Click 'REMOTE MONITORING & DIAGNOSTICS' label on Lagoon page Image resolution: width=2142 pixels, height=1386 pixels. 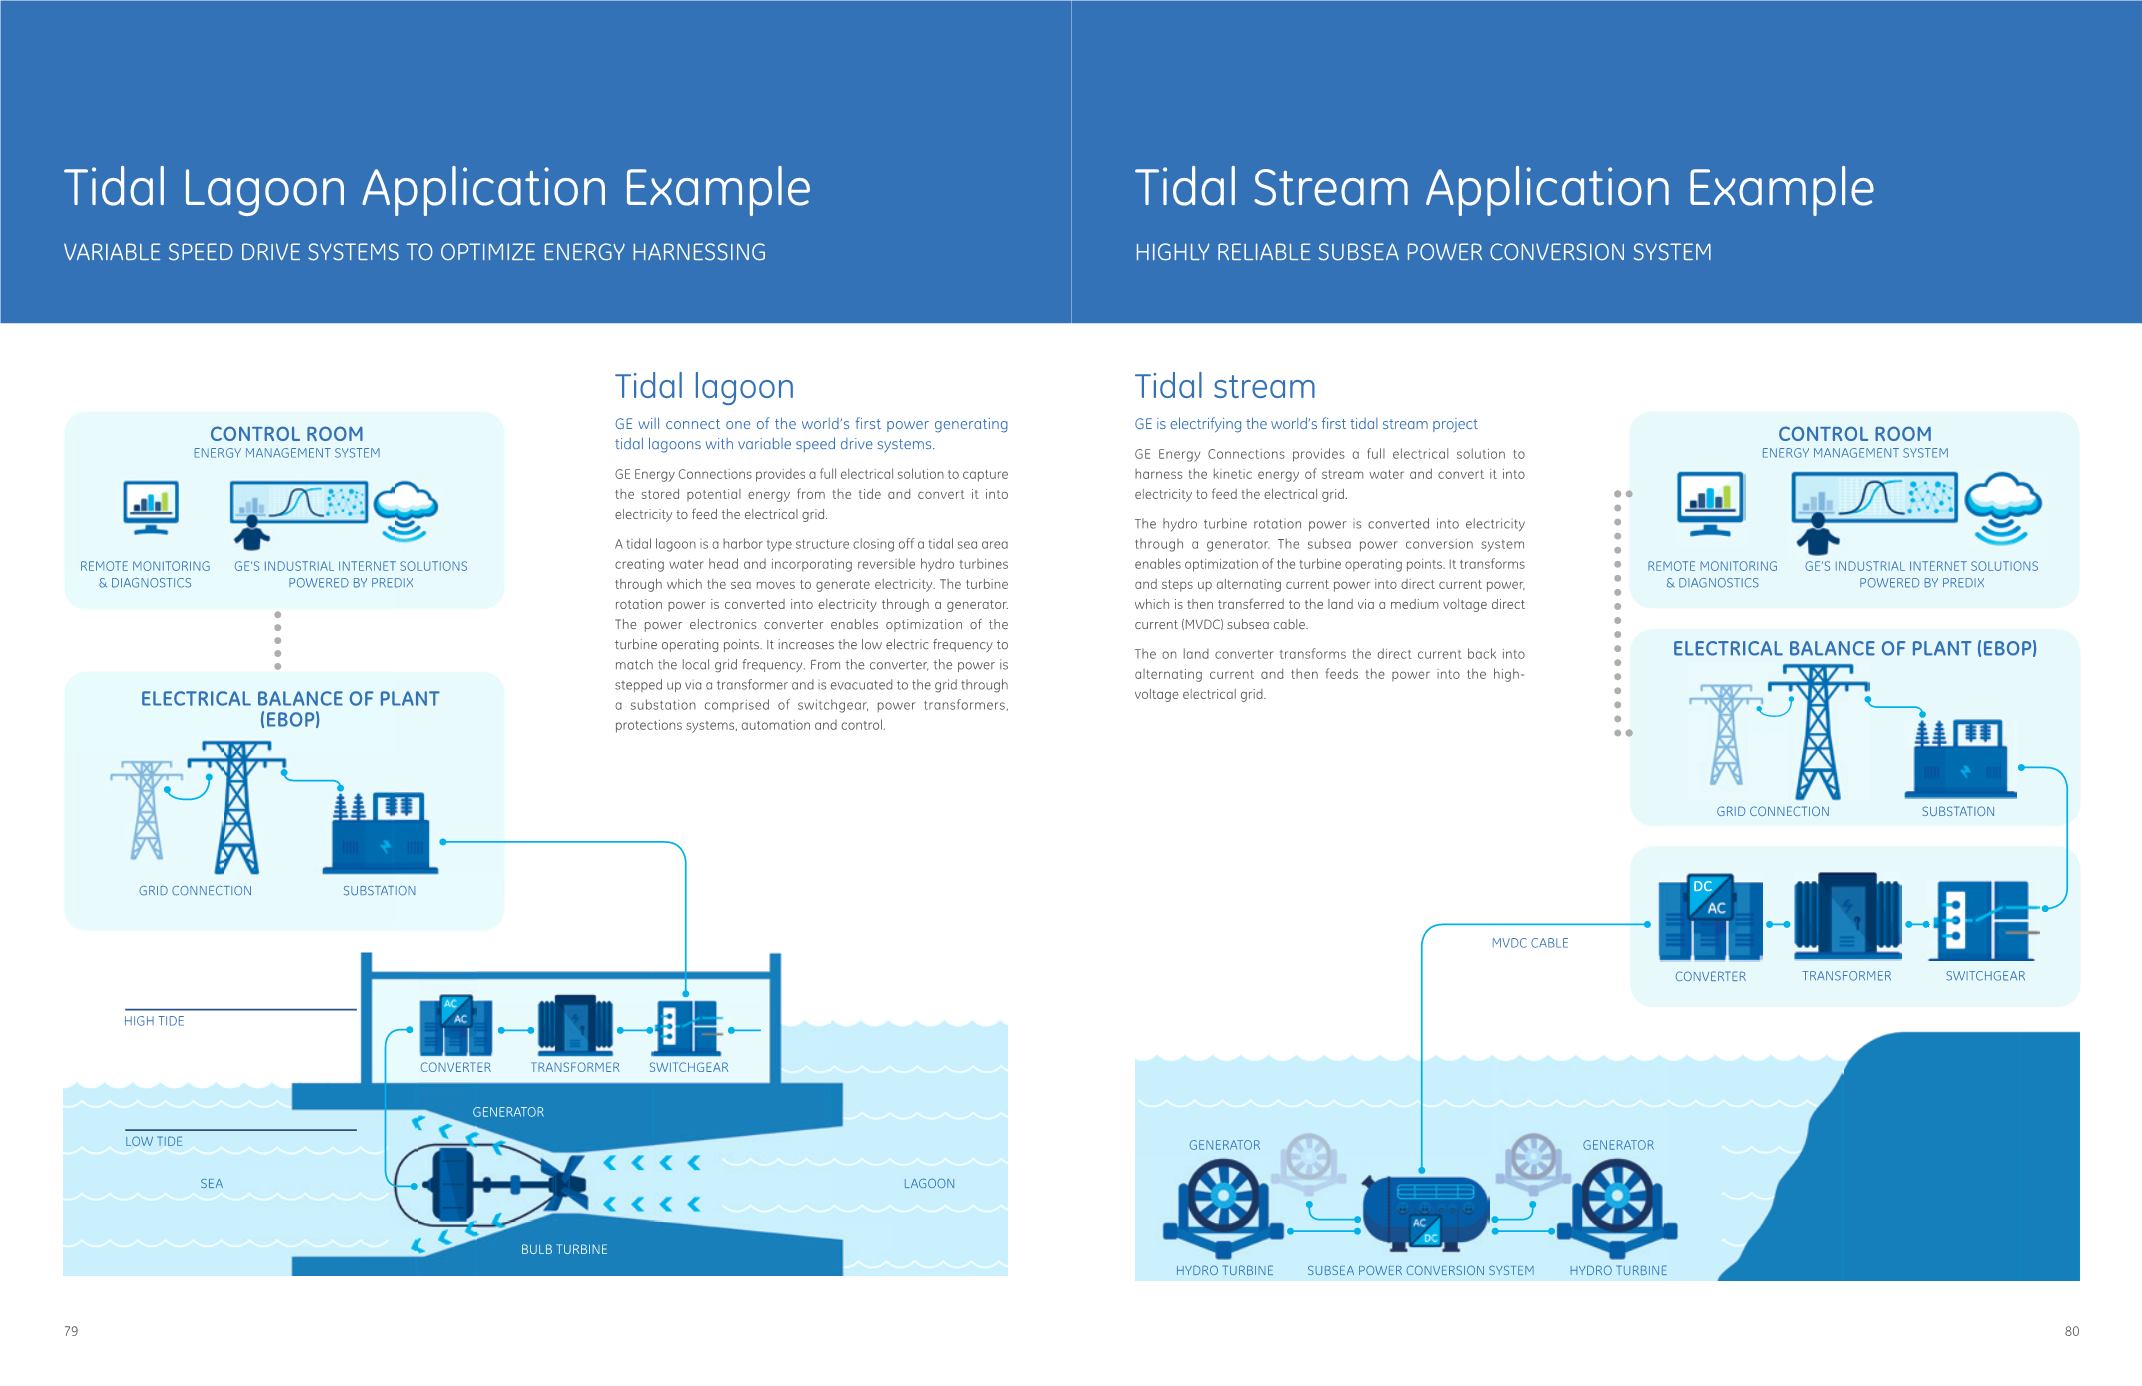click(x=145, y=574)
